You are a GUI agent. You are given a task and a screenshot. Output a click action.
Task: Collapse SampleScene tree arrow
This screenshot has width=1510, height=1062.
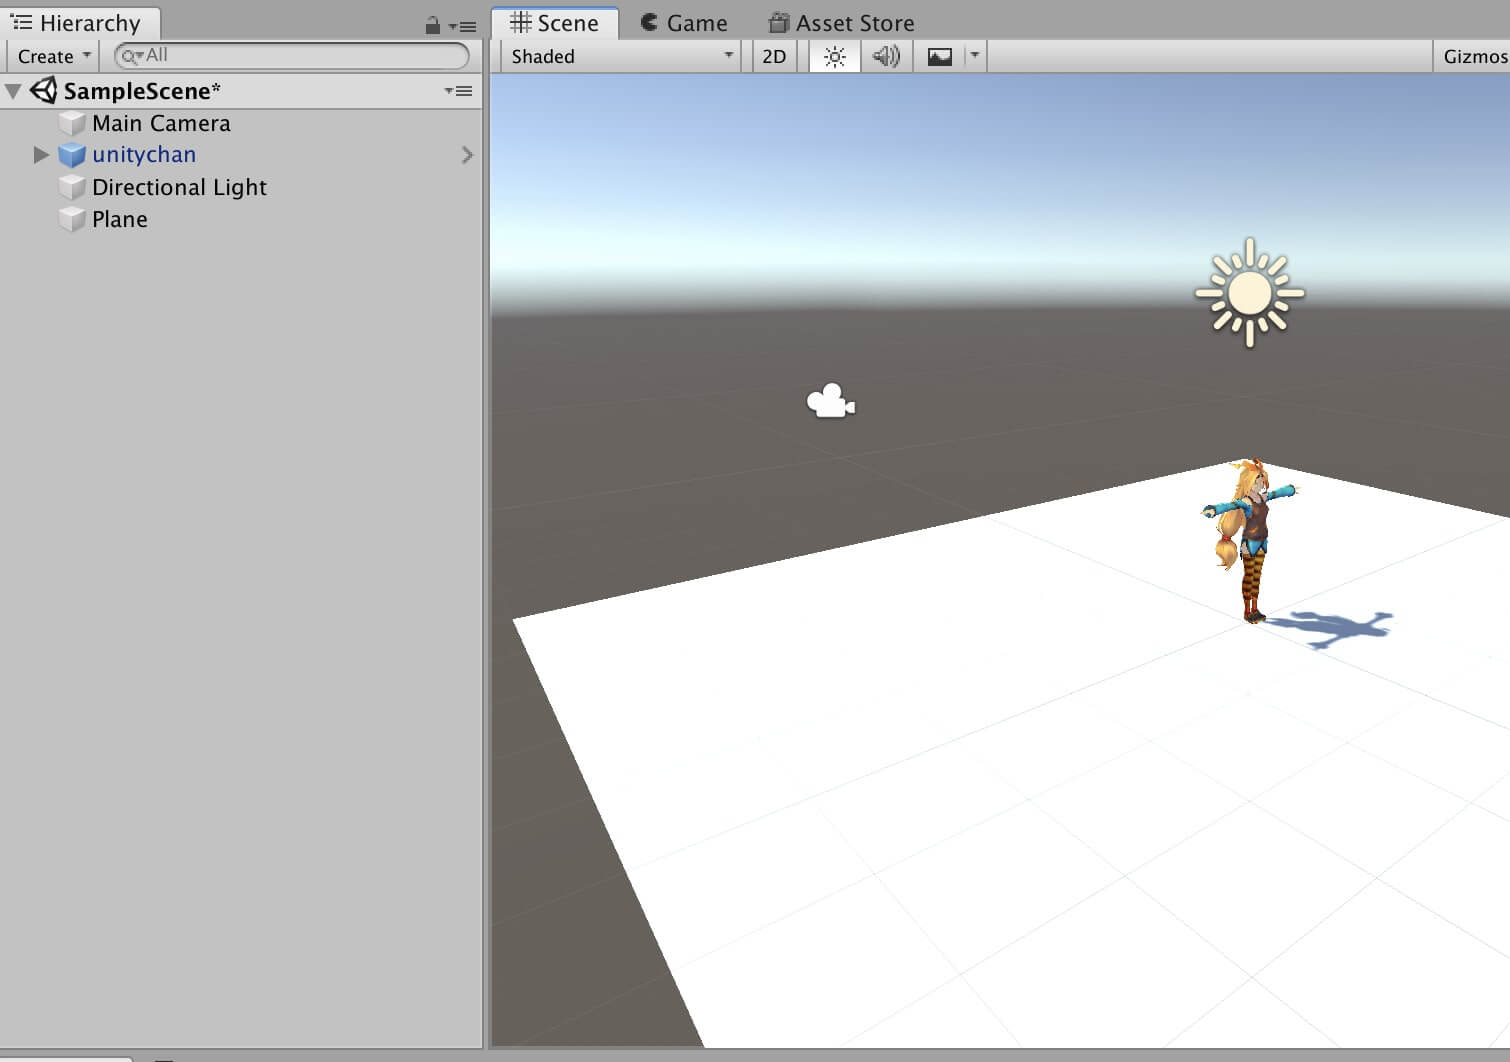click(14, 91)
